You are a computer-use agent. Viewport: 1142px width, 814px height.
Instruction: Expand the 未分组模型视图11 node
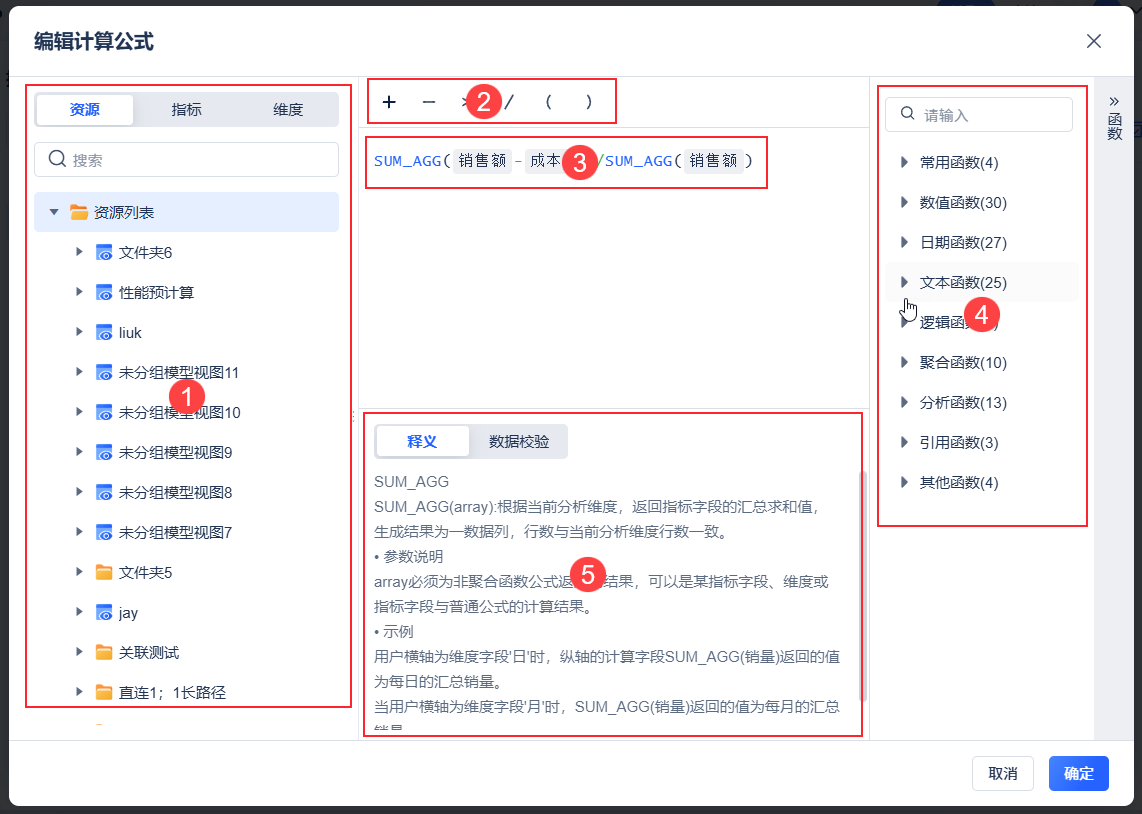[x=79, y=372]
